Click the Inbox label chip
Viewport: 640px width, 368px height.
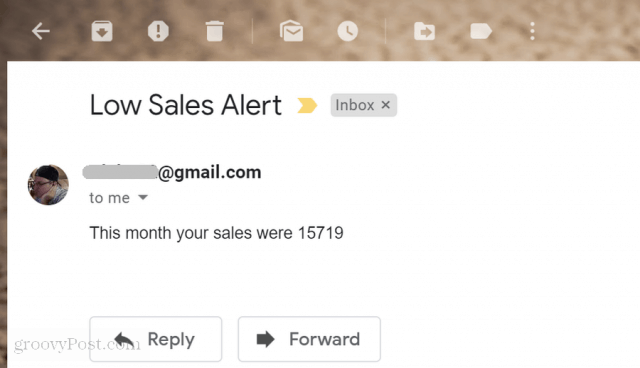pyautogui.click(x=355, y=105)
